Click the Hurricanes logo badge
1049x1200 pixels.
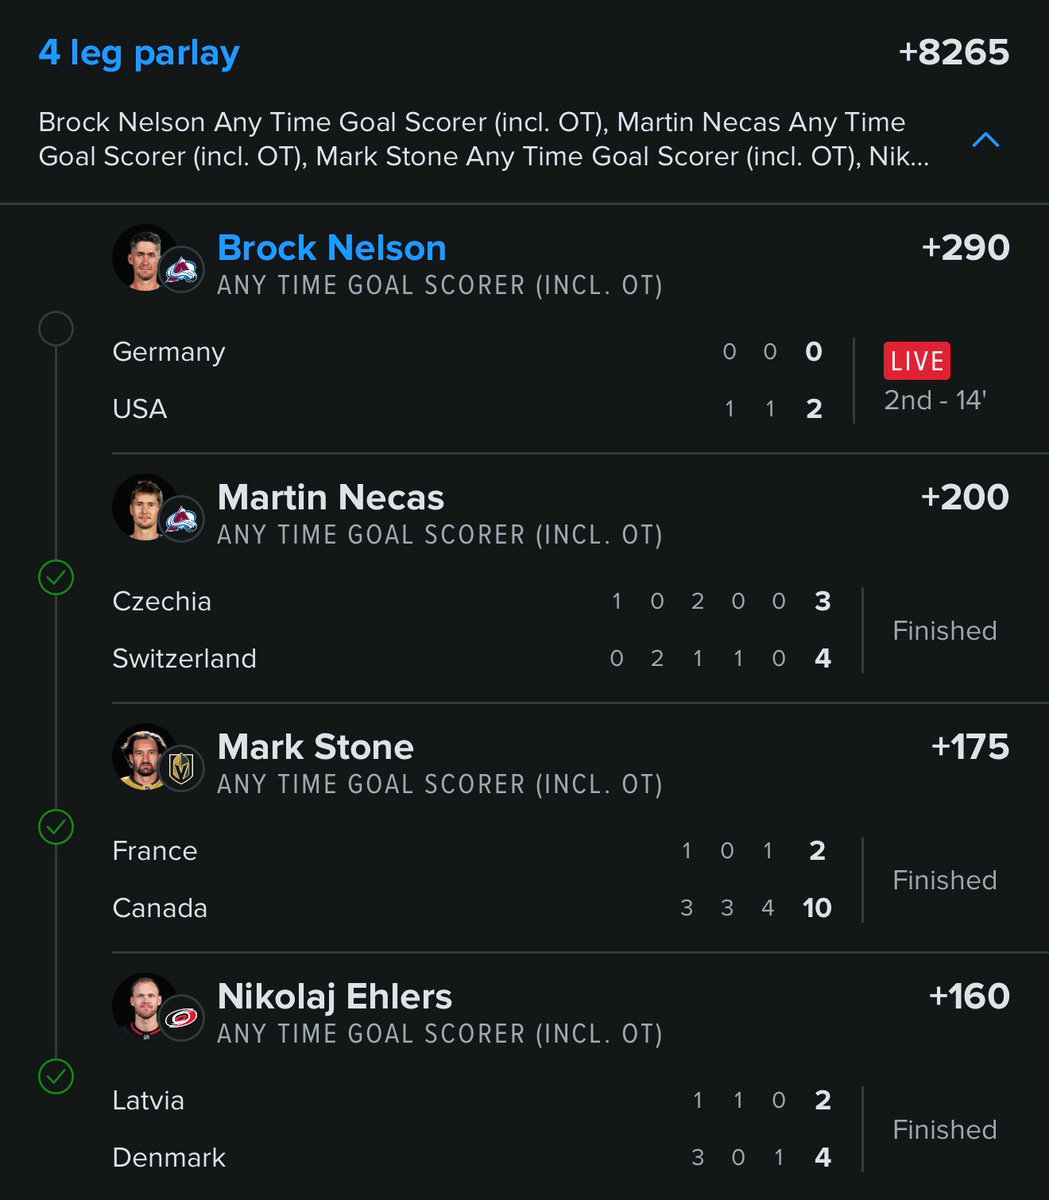click(x=182, y=1018)
